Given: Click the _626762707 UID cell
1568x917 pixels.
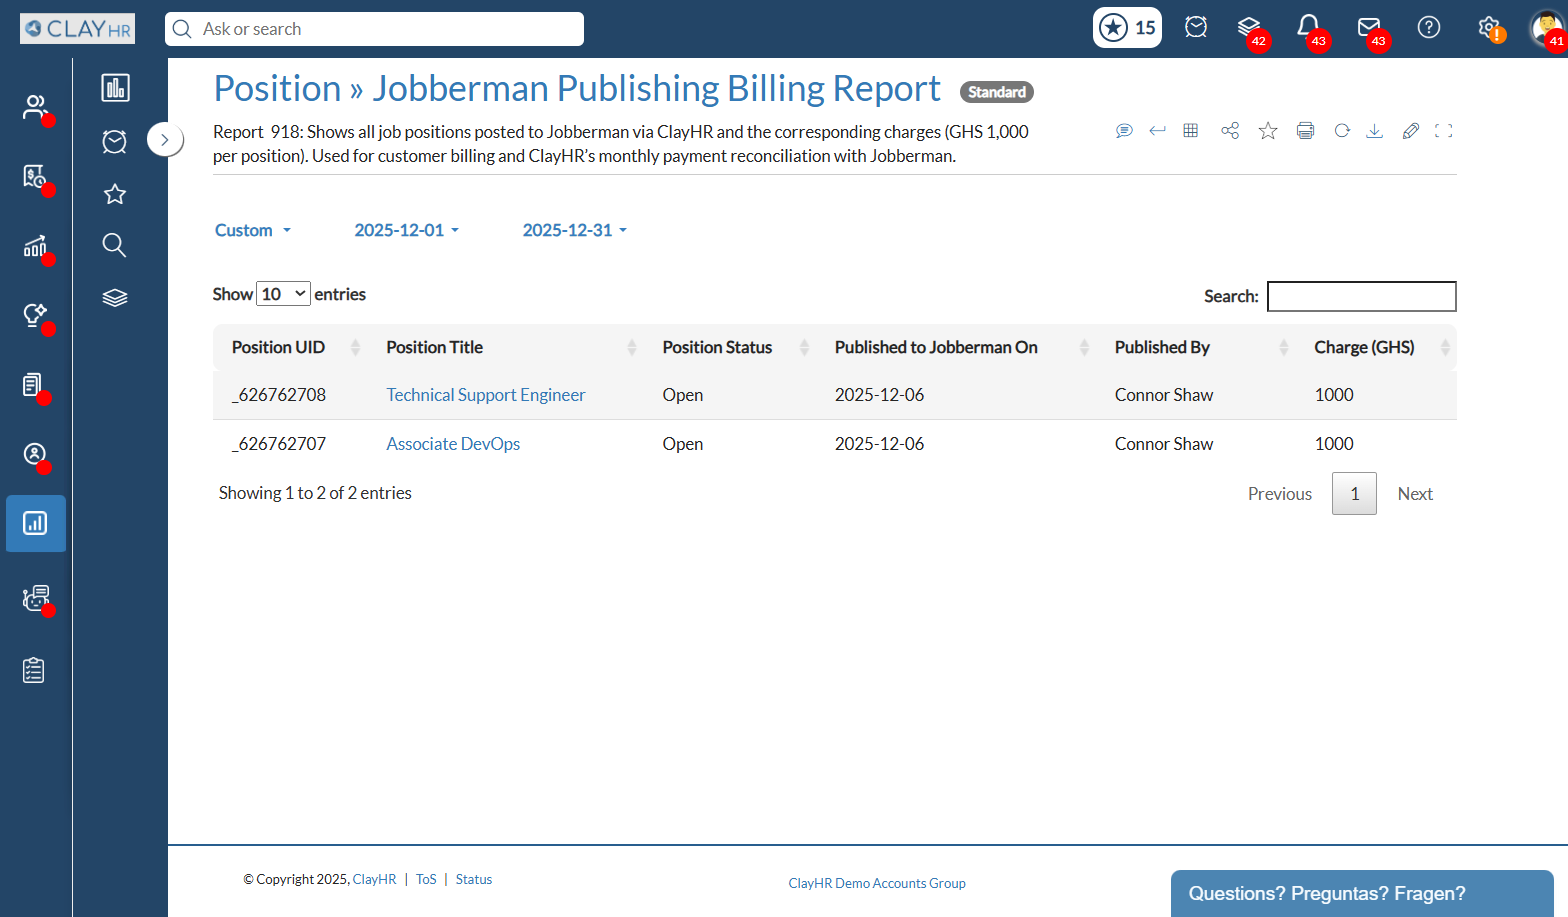Looking at the screenshot, I should click(x=279, y=444).
